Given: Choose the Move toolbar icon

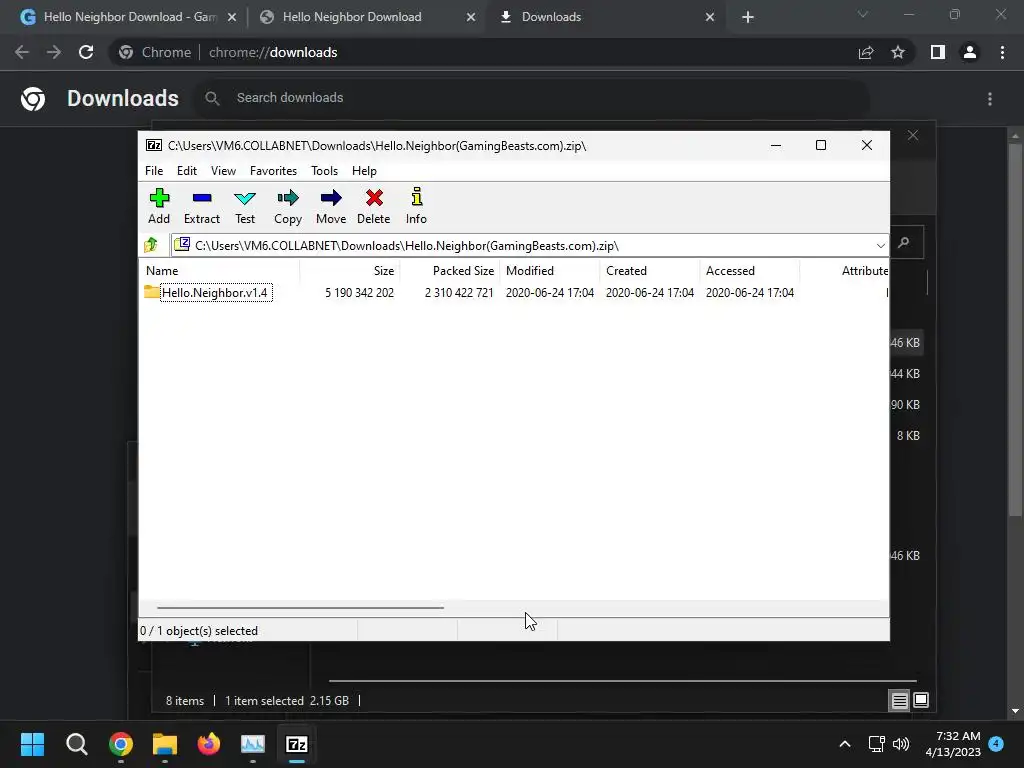Looking at the screenshot, I should (331, 206).
